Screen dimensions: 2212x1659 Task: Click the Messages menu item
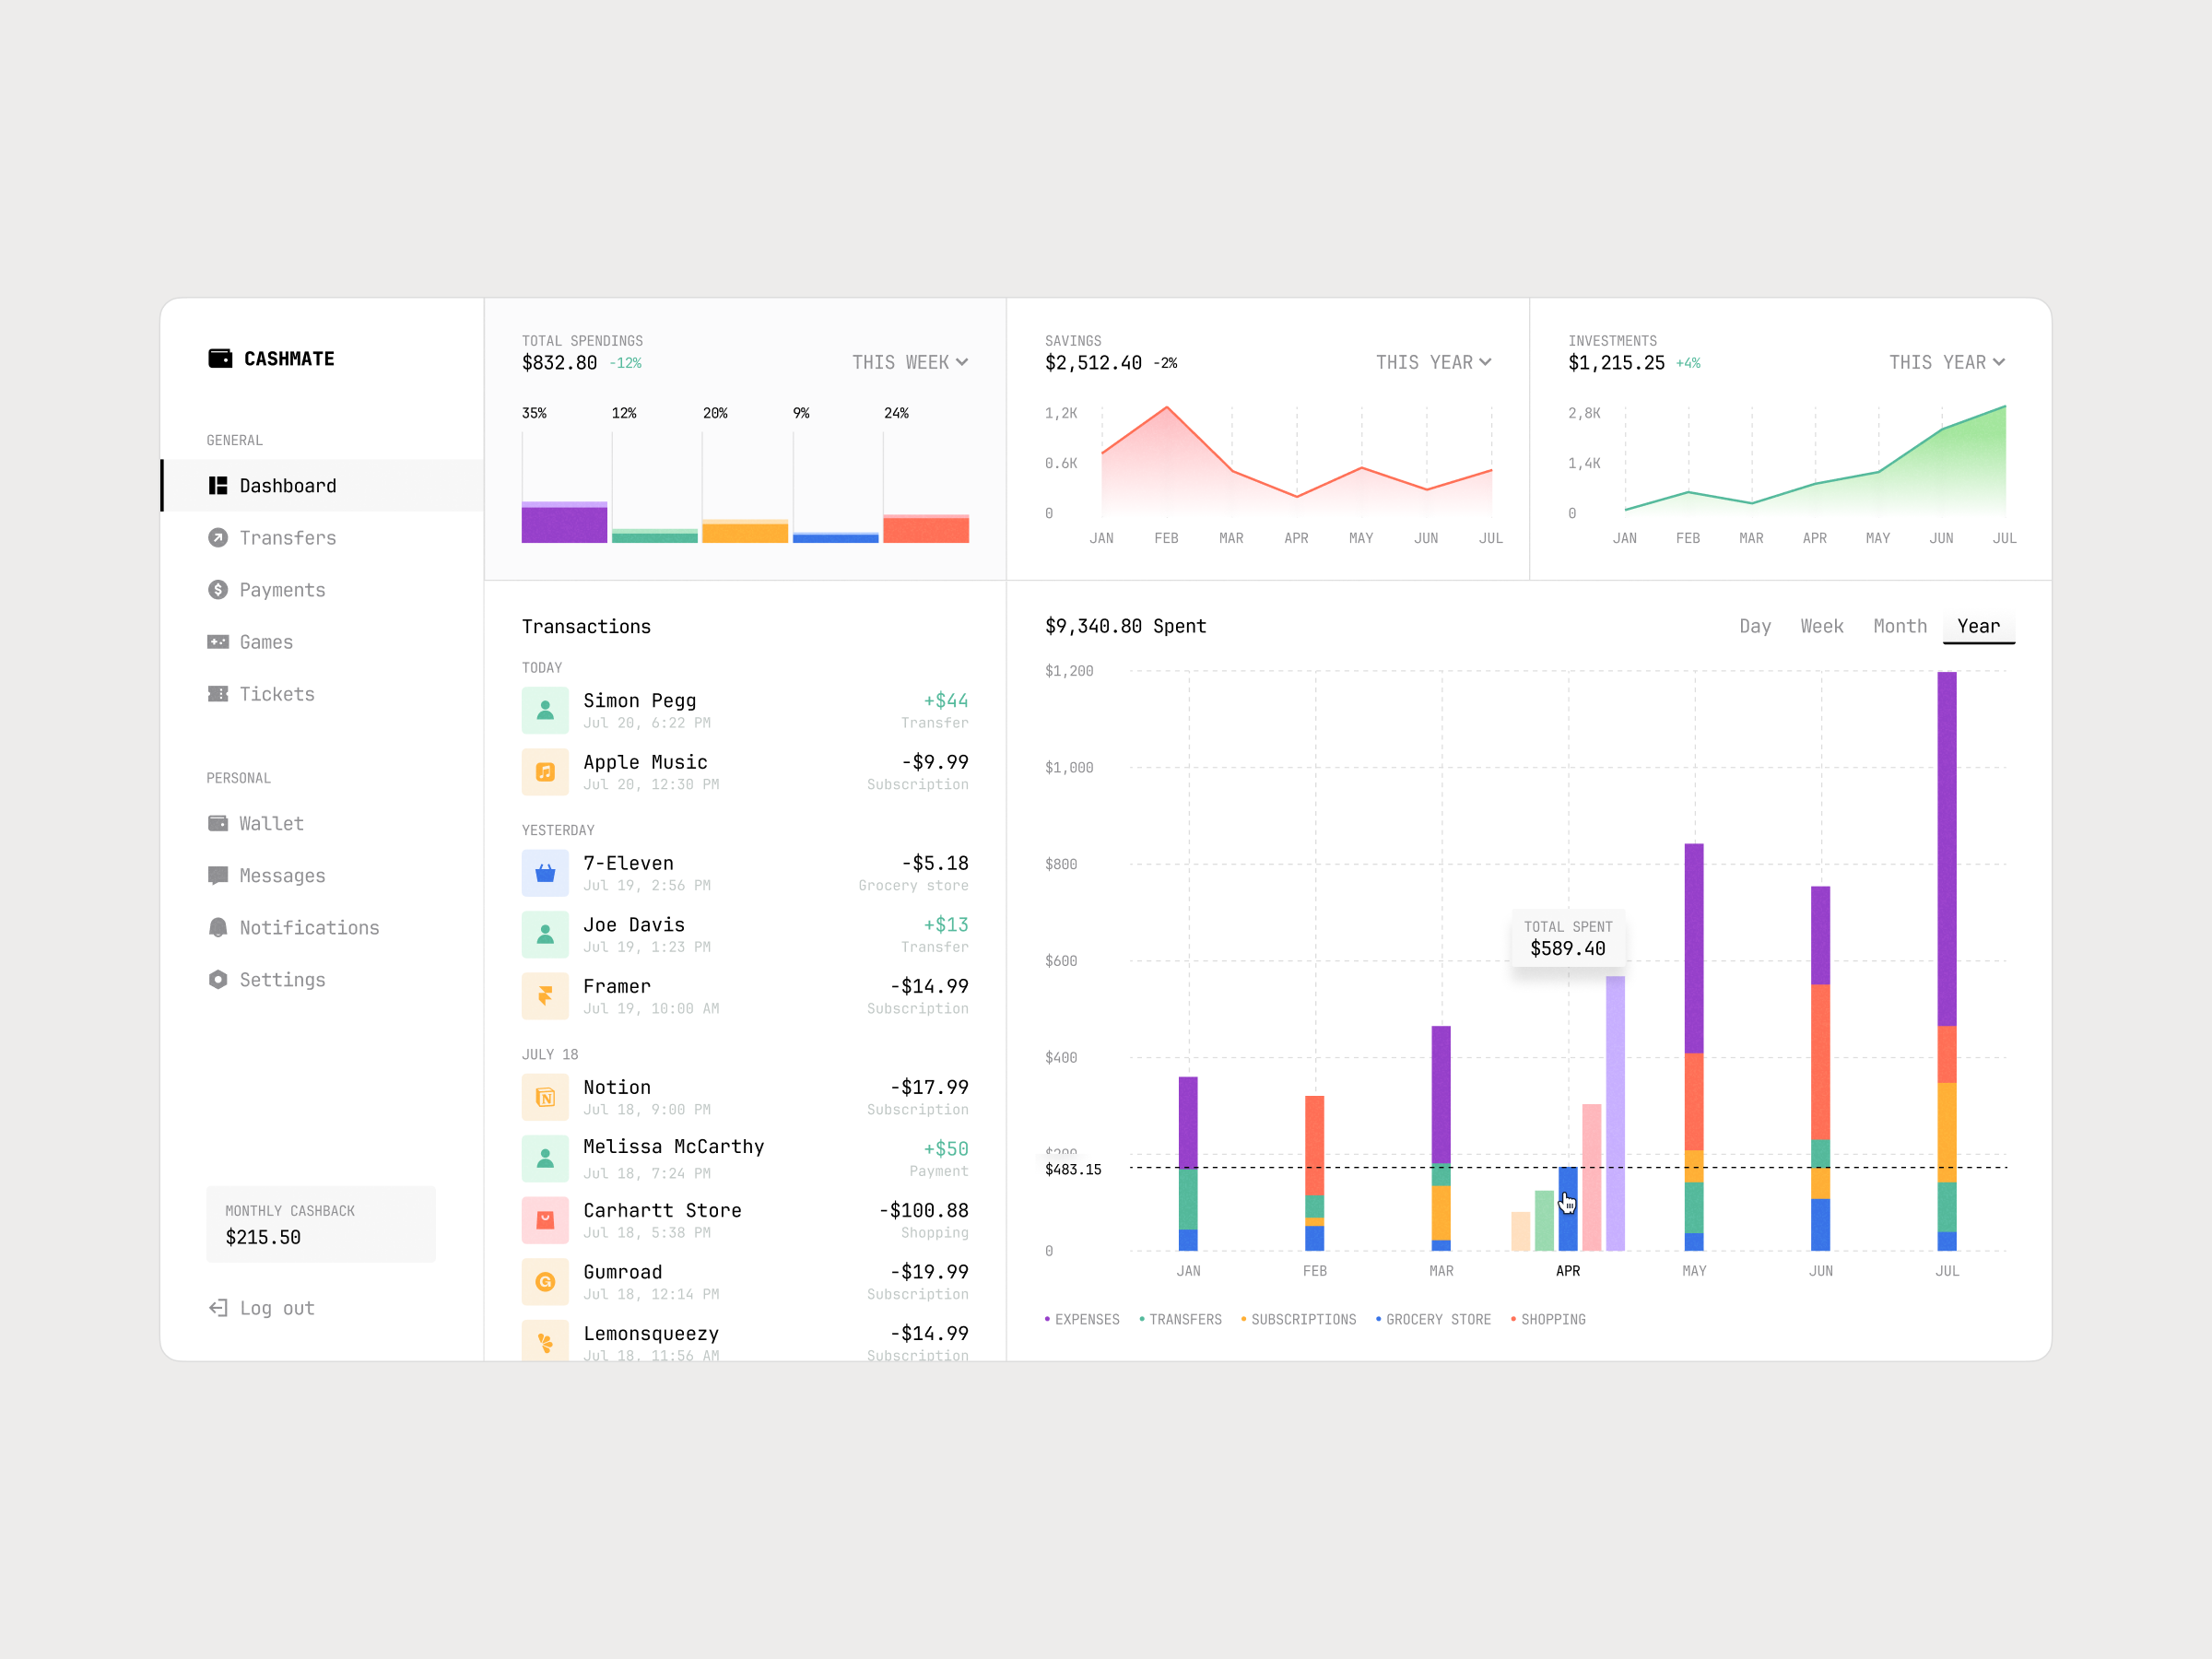tap(286, 873)
